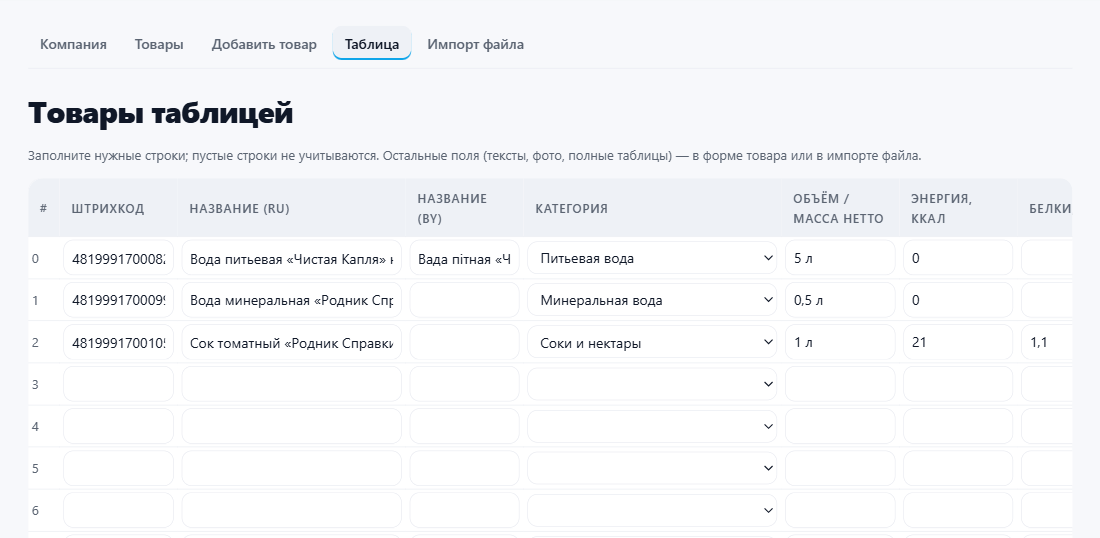Edit protein field showing 1,1
The height and width of the screenshot is (538, 1100).
(x=1047, y=342)
